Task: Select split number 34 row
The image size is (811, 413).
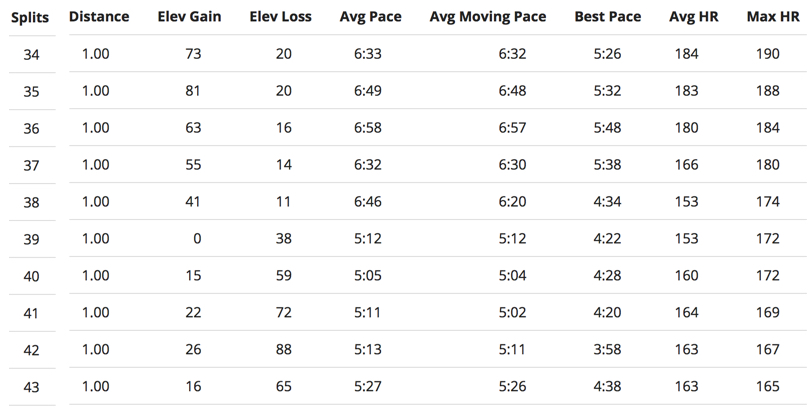Action: (31, 55)
